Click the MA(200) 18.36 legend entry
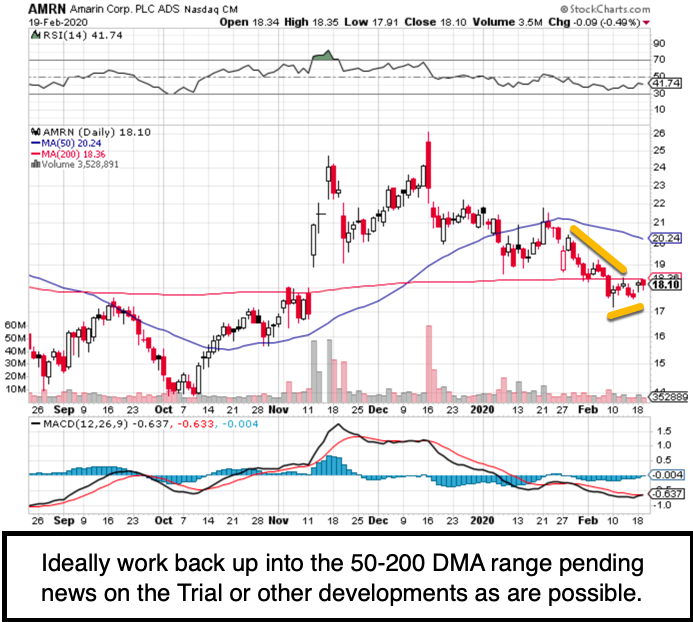 [68, 154]
